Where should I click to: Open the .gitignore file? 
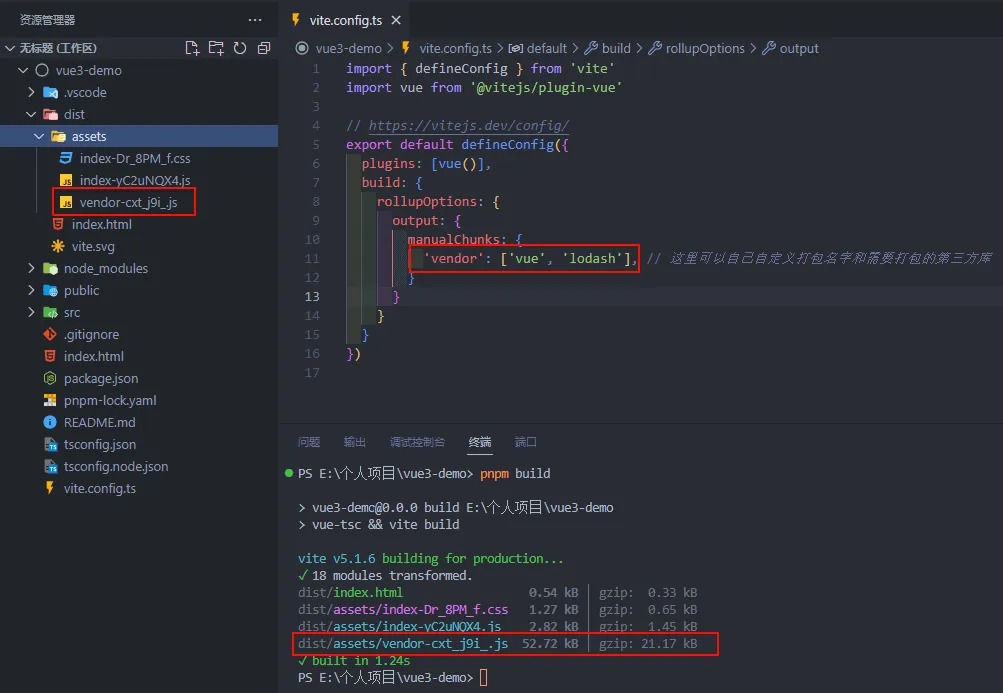(x=91, y=335)
